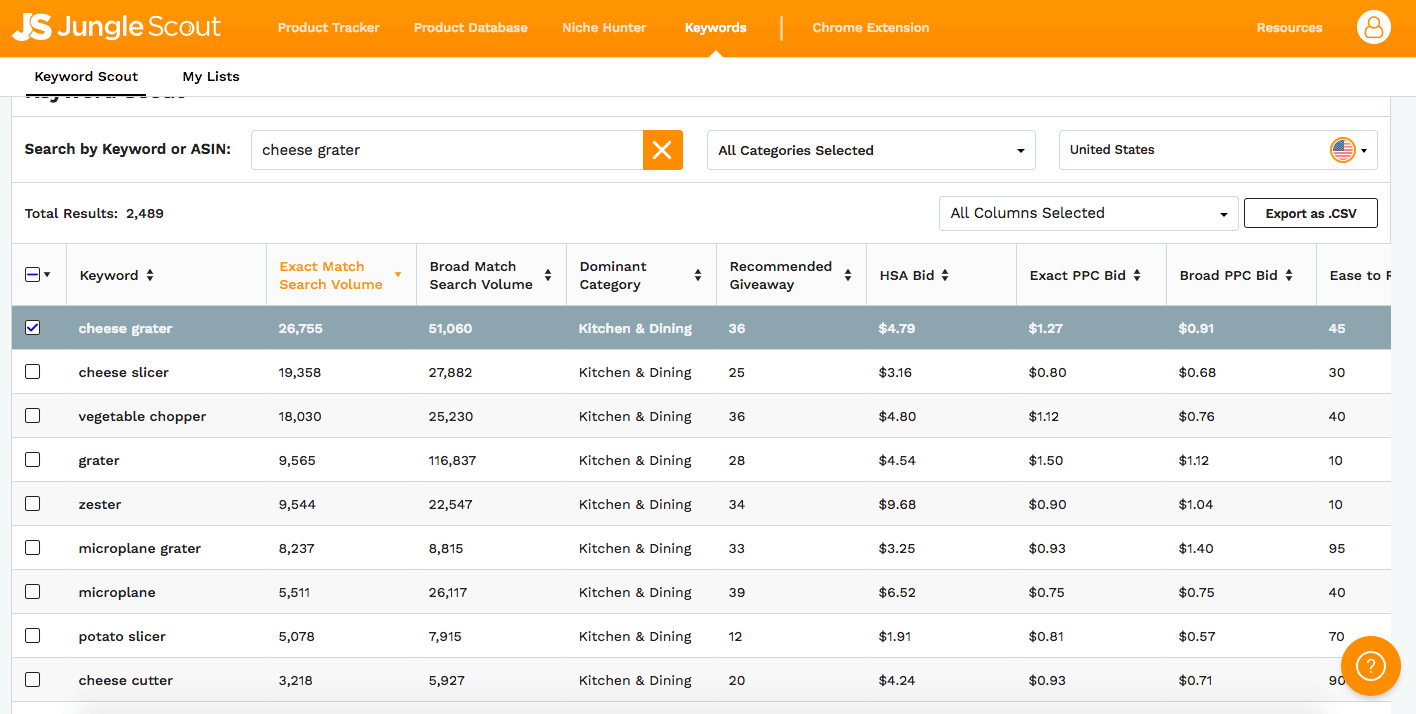Open the United States marketplace dropdown

point(1218,150)
